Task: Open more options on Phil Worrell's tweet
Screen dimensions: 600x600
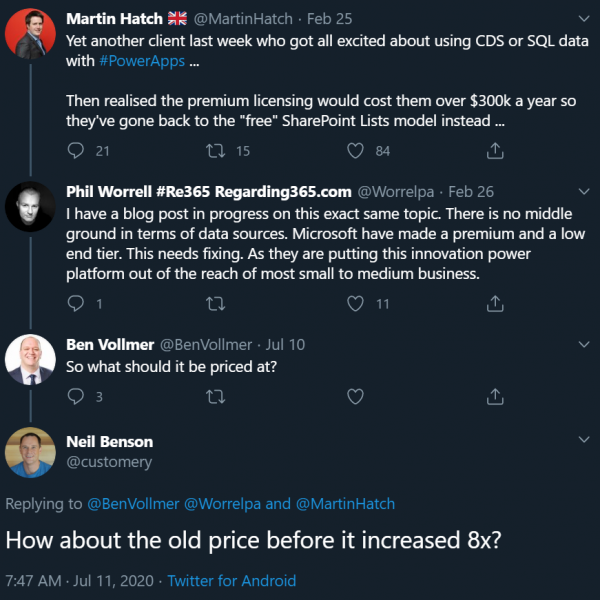Action: point(584,191)
